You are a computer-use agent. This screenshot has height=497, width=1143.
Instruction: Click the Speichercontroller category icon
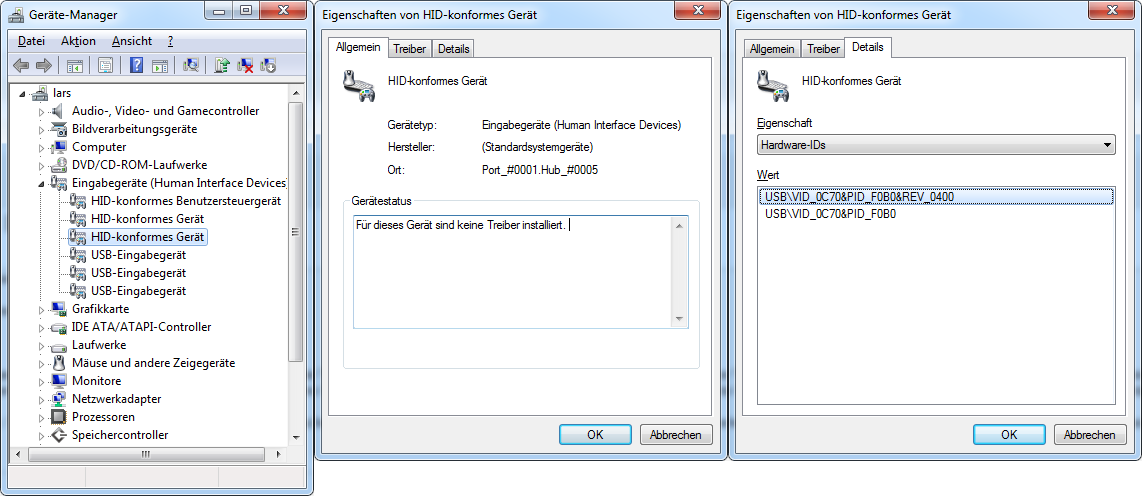click(x=58, y=435)
